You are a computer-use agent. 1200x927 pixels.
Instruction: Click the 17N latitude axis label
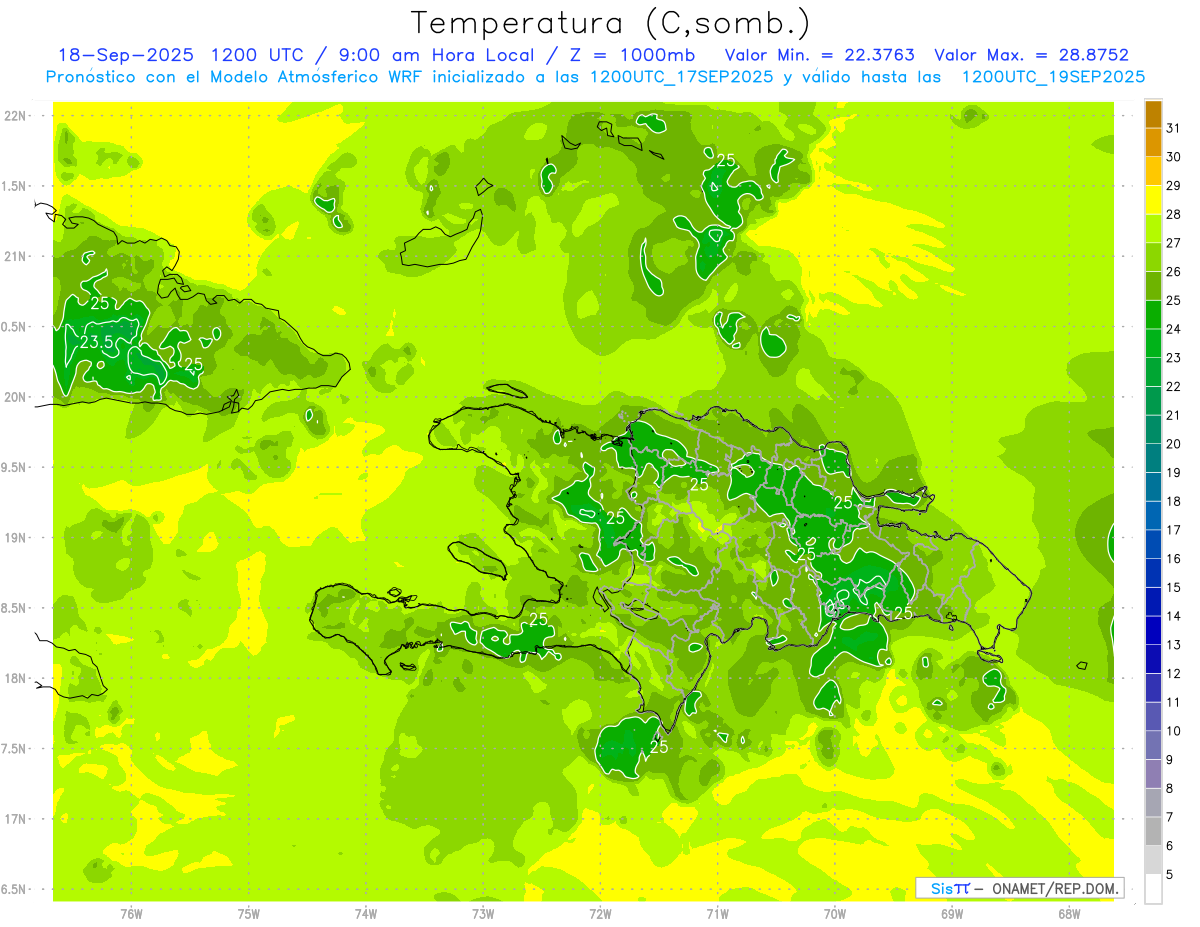tap(17, 819)
